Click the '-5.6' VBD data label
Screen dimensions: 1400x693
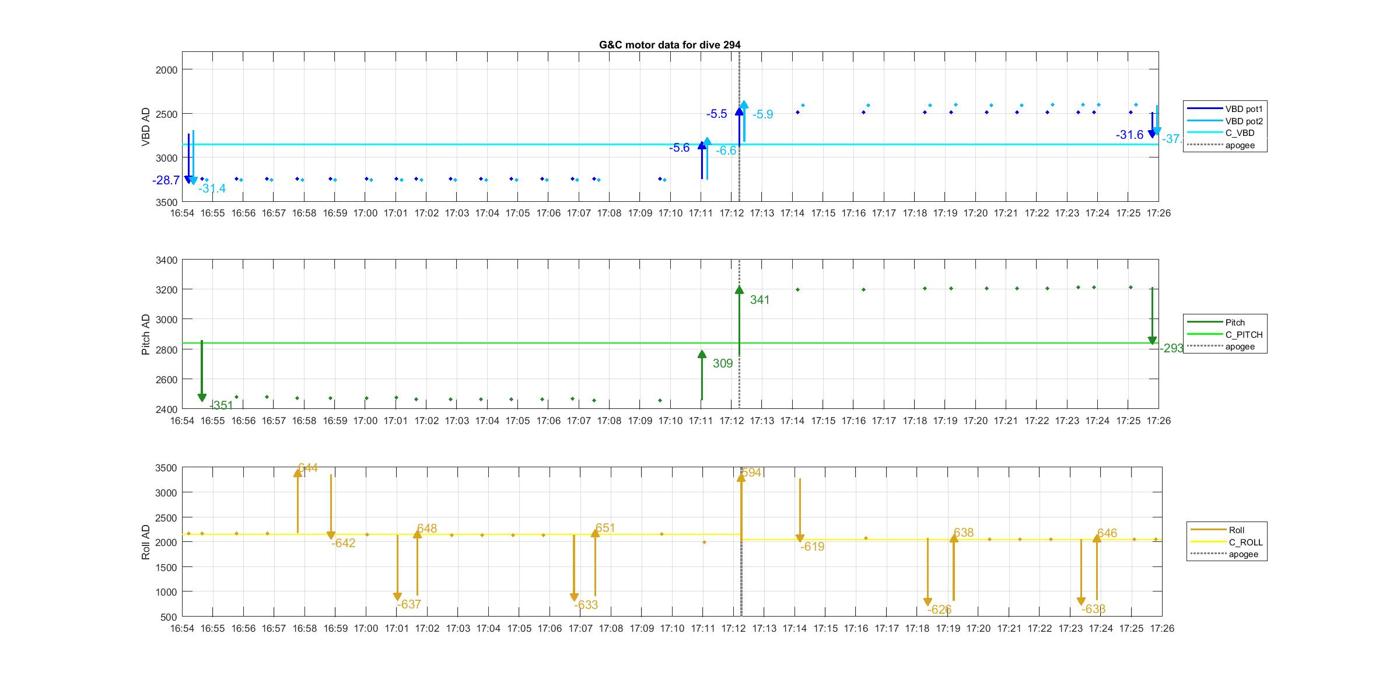(x=679, y=147)
